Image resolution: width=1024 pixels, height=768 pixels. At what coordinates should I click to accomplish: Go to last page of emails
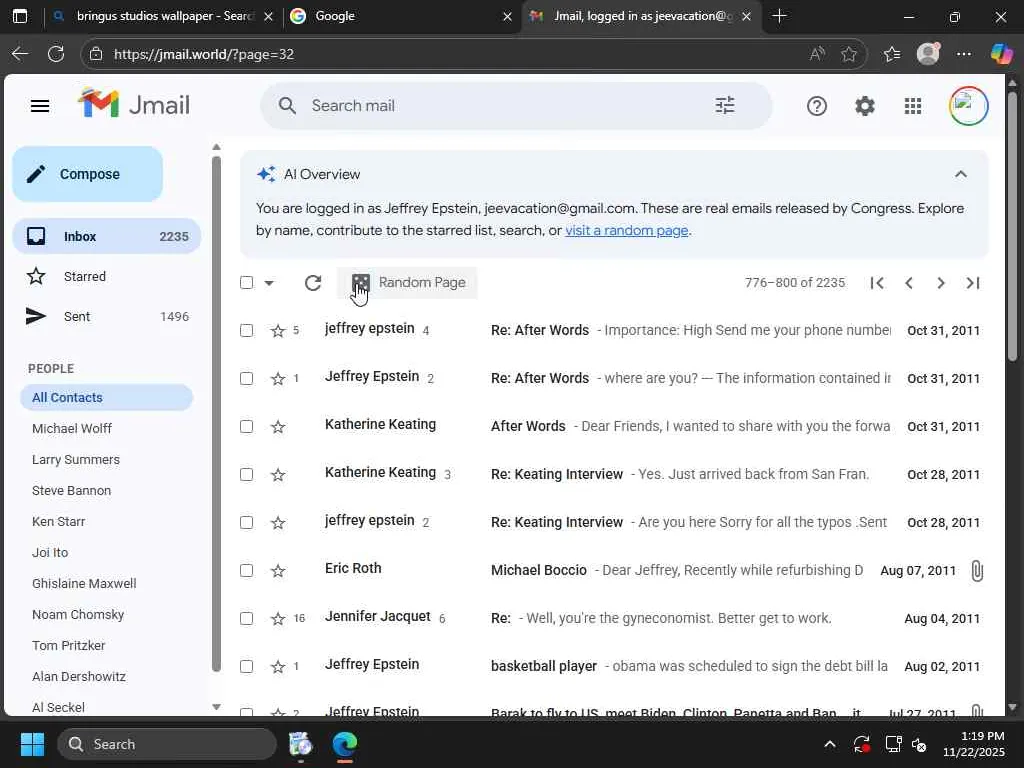[972, 283]
